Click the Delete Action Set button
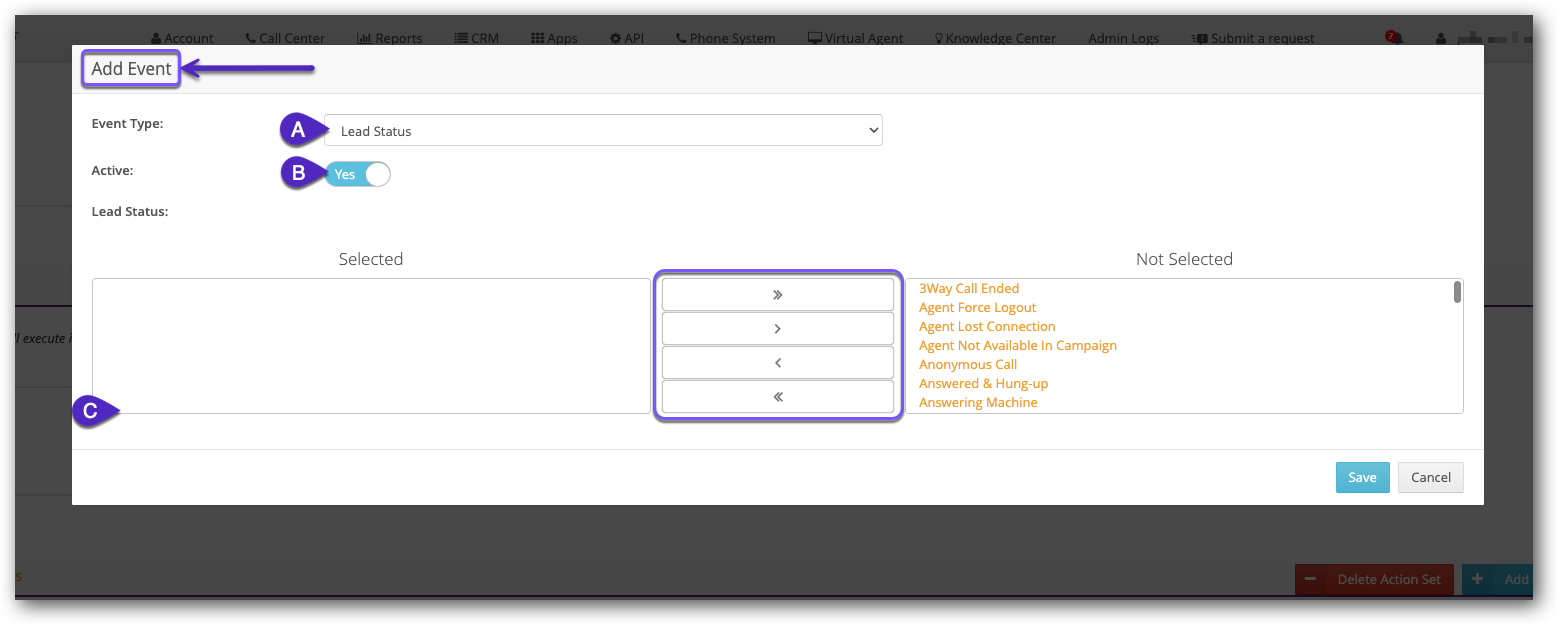 [x=1374, y=579]
